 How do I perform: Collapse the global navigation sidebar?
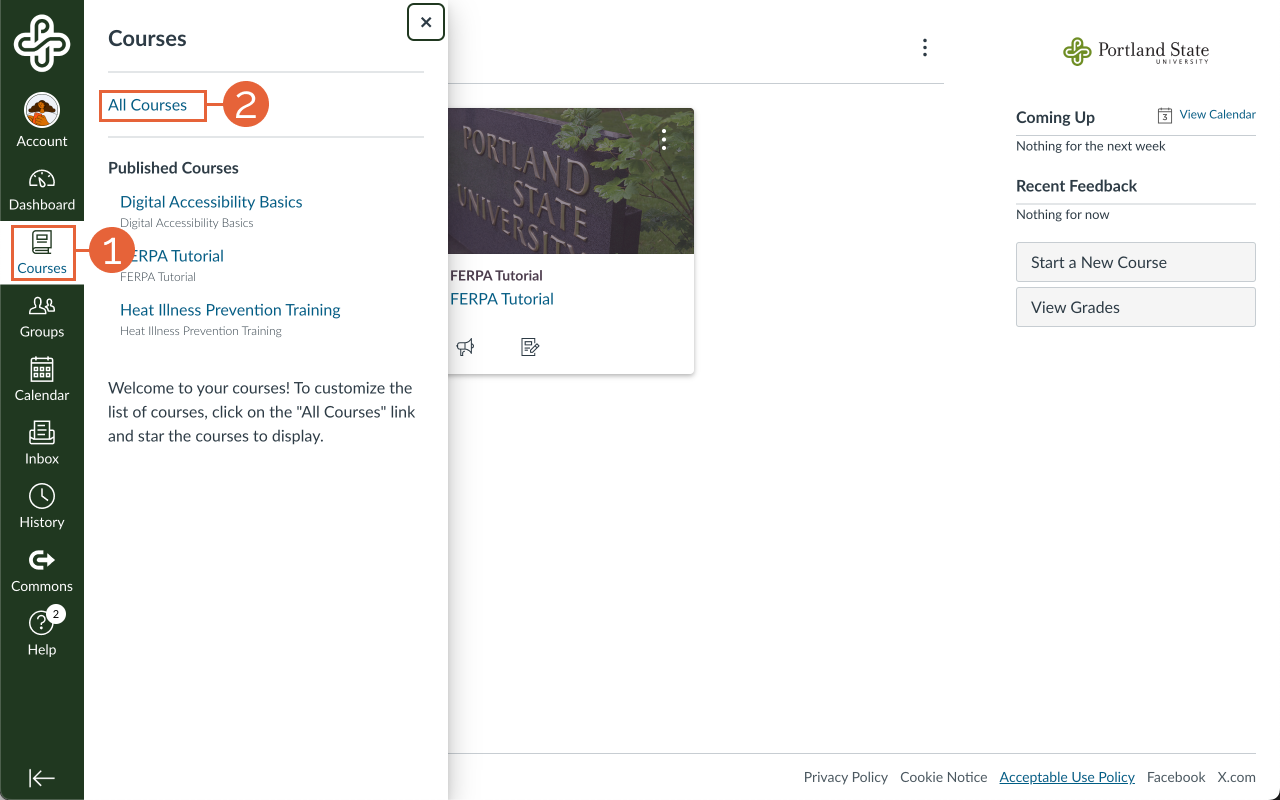point(42,778)
